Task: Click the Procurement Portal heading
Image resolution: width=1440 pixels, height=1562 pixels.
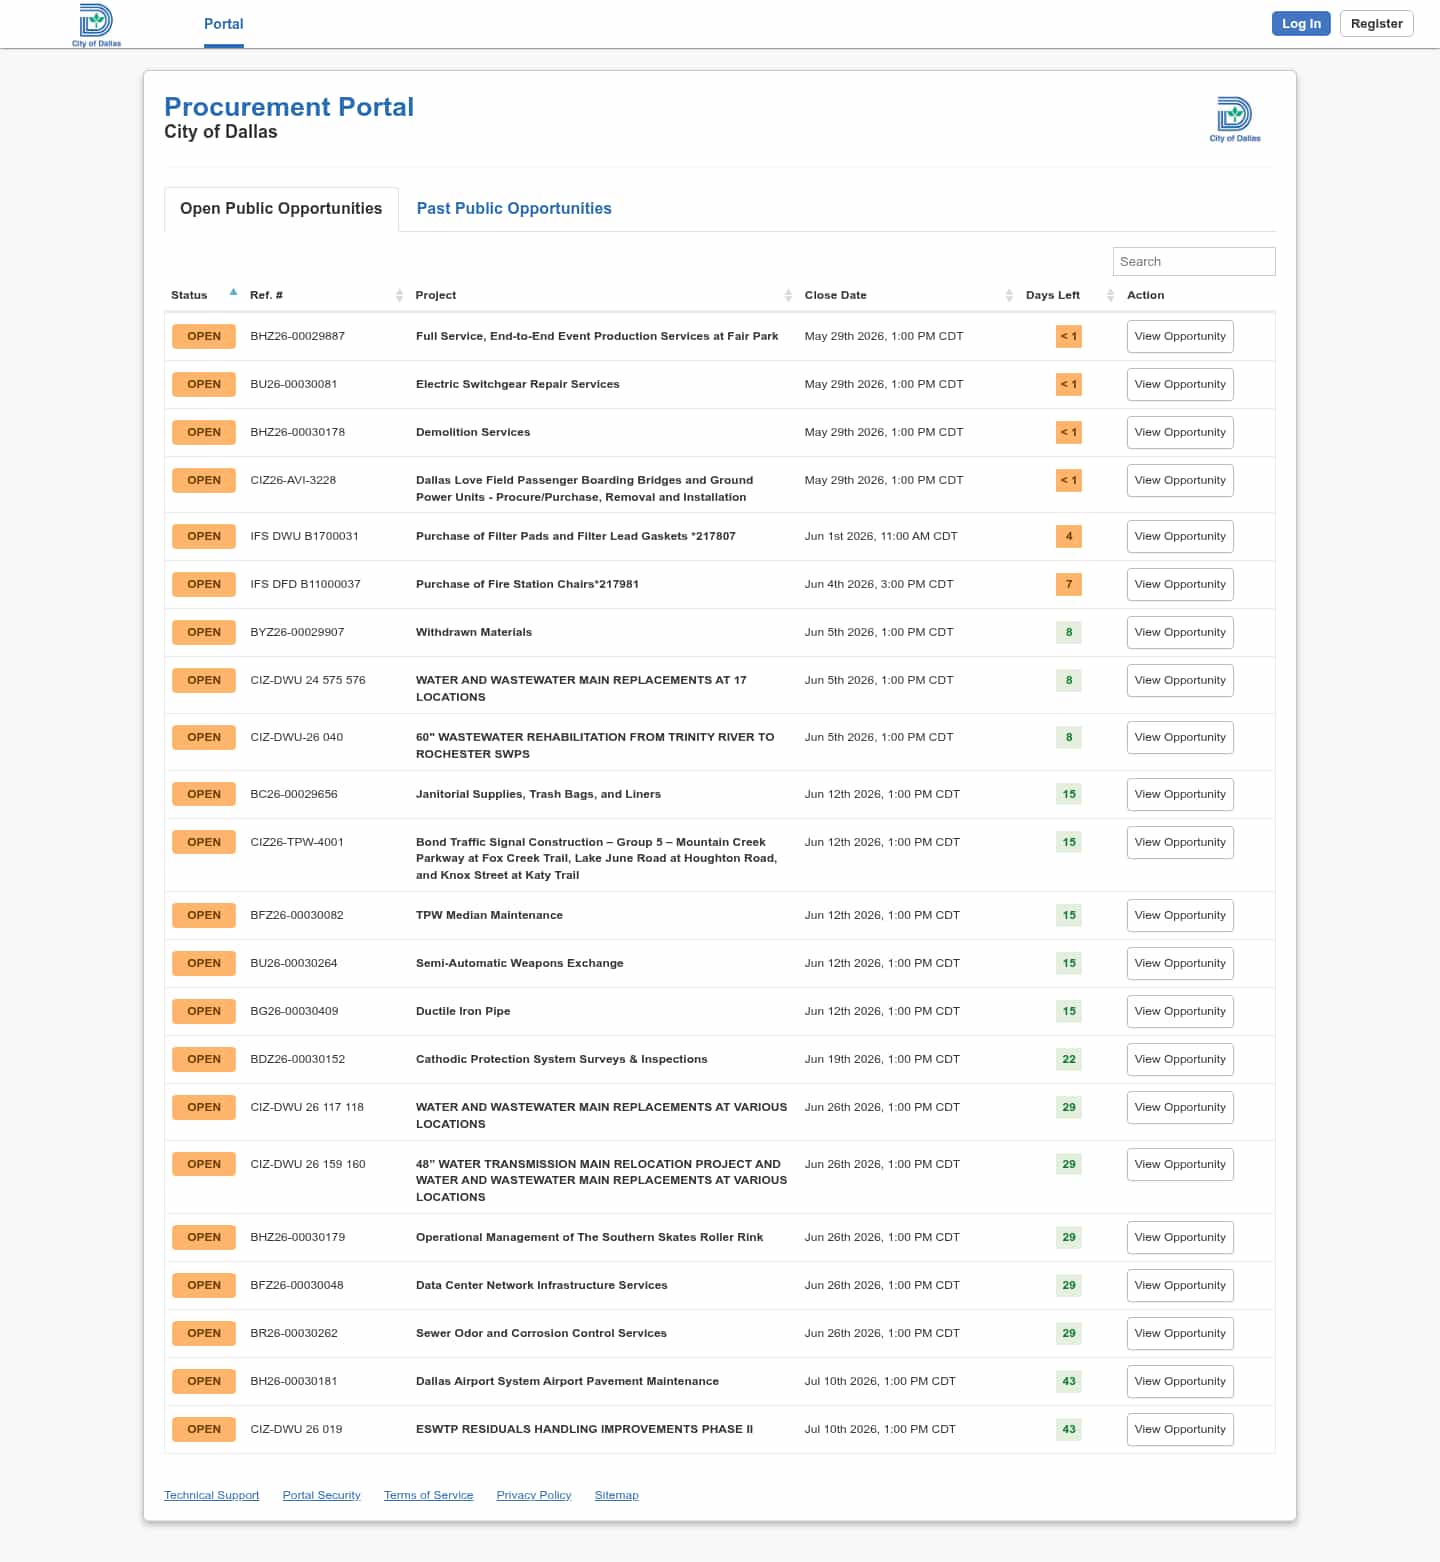Action: pos(289,107)
